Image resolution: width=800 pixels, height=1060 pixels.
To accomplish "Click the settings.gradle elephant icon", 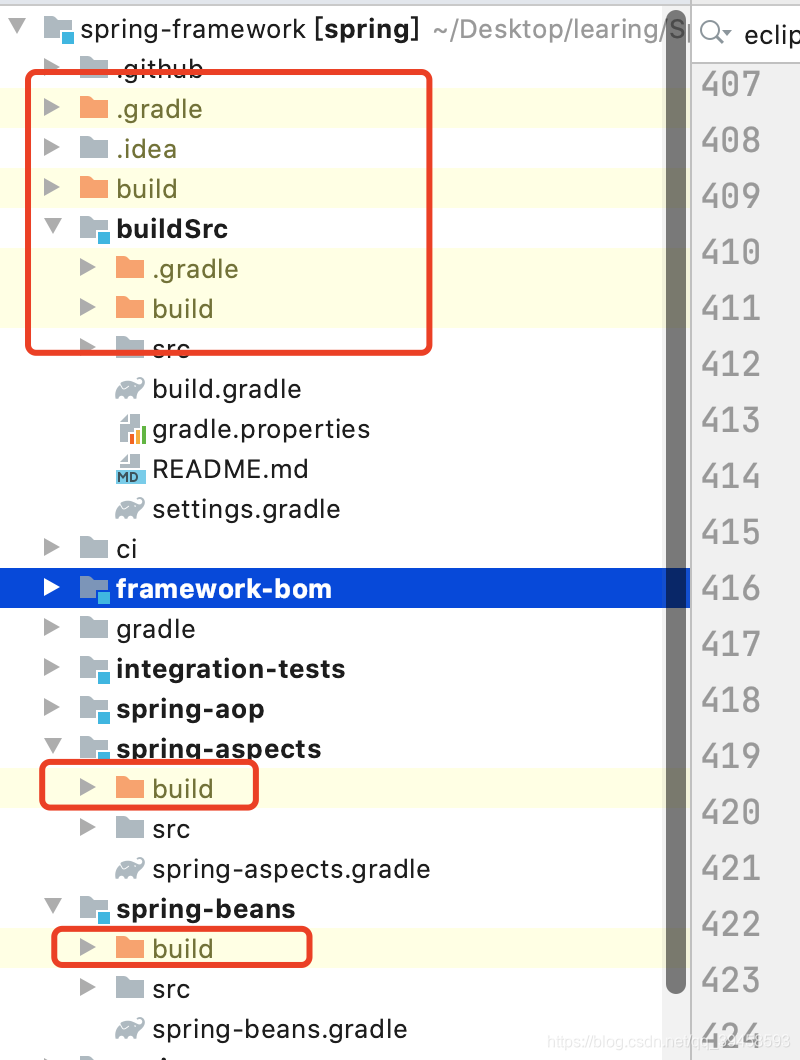I will (x=130, y=508).
